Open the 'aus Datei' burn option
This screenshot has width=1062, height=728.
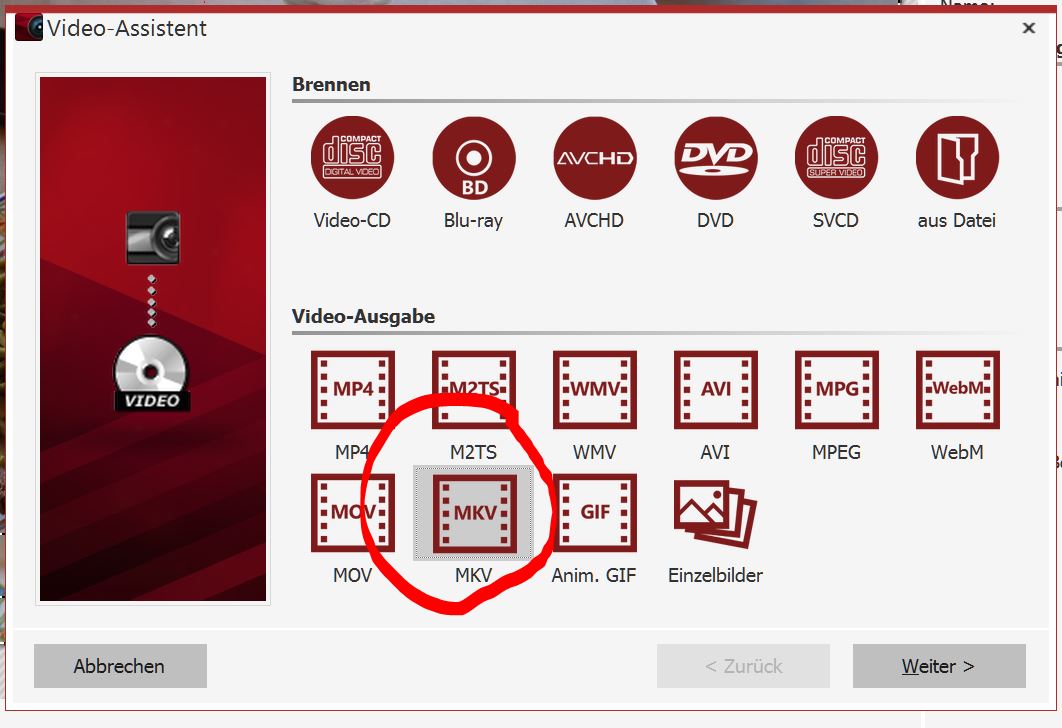point(957,158)
